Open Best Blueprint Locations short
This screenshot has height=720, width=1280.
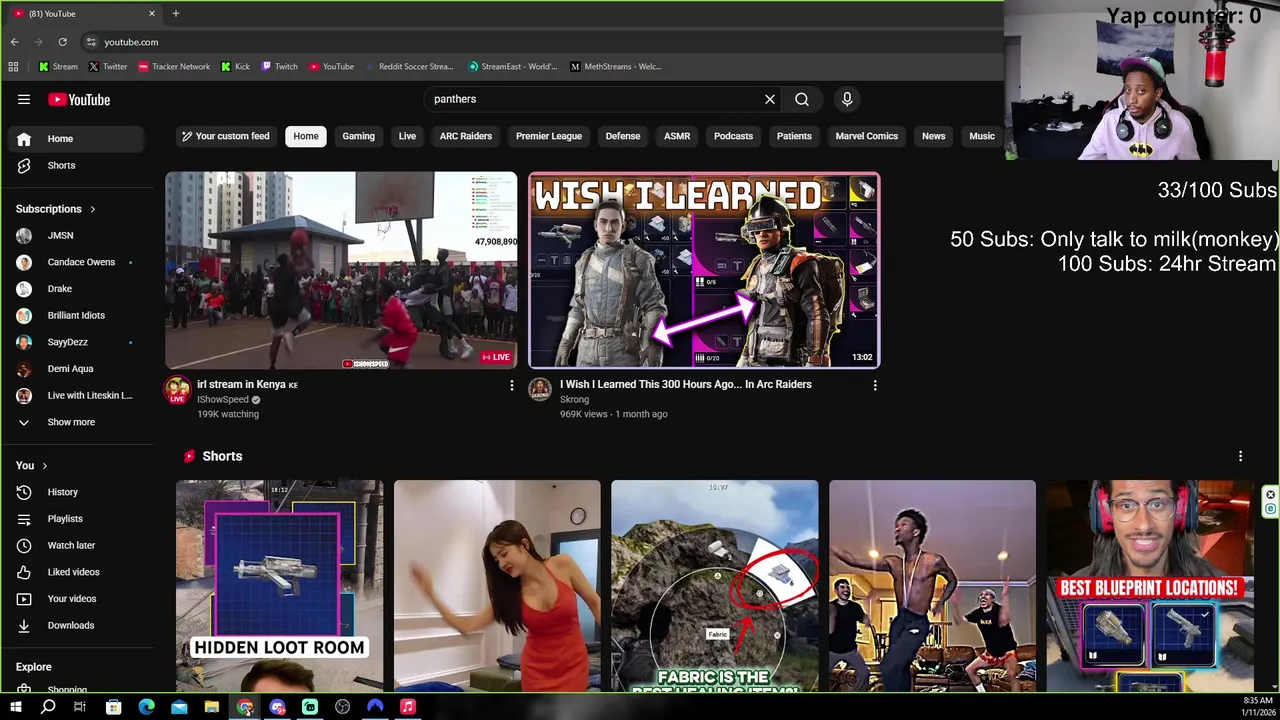[1150, 586]
